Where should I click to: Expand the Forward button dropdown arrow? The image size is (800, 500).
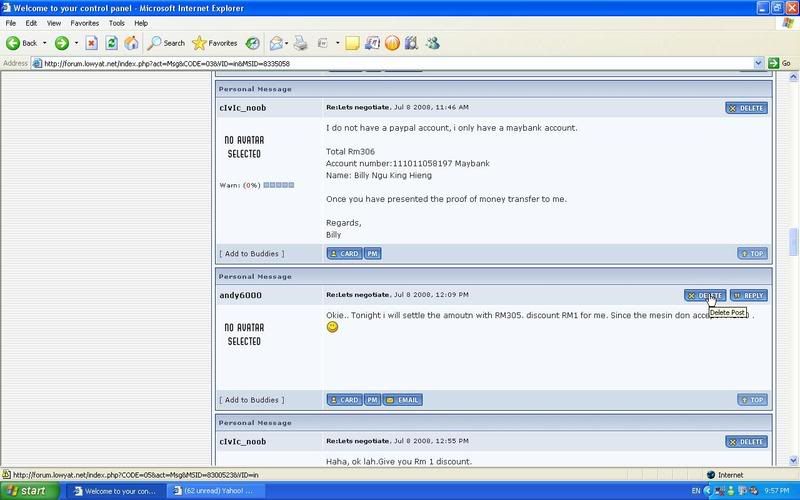click(x=76, y=43)
